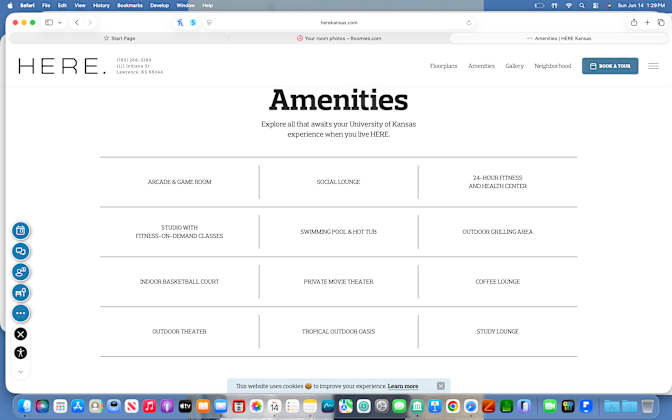Viewport: 672px width, 420px height.
Task: Click the SOCIAL LOUNGE amenity
Action: 339,182
